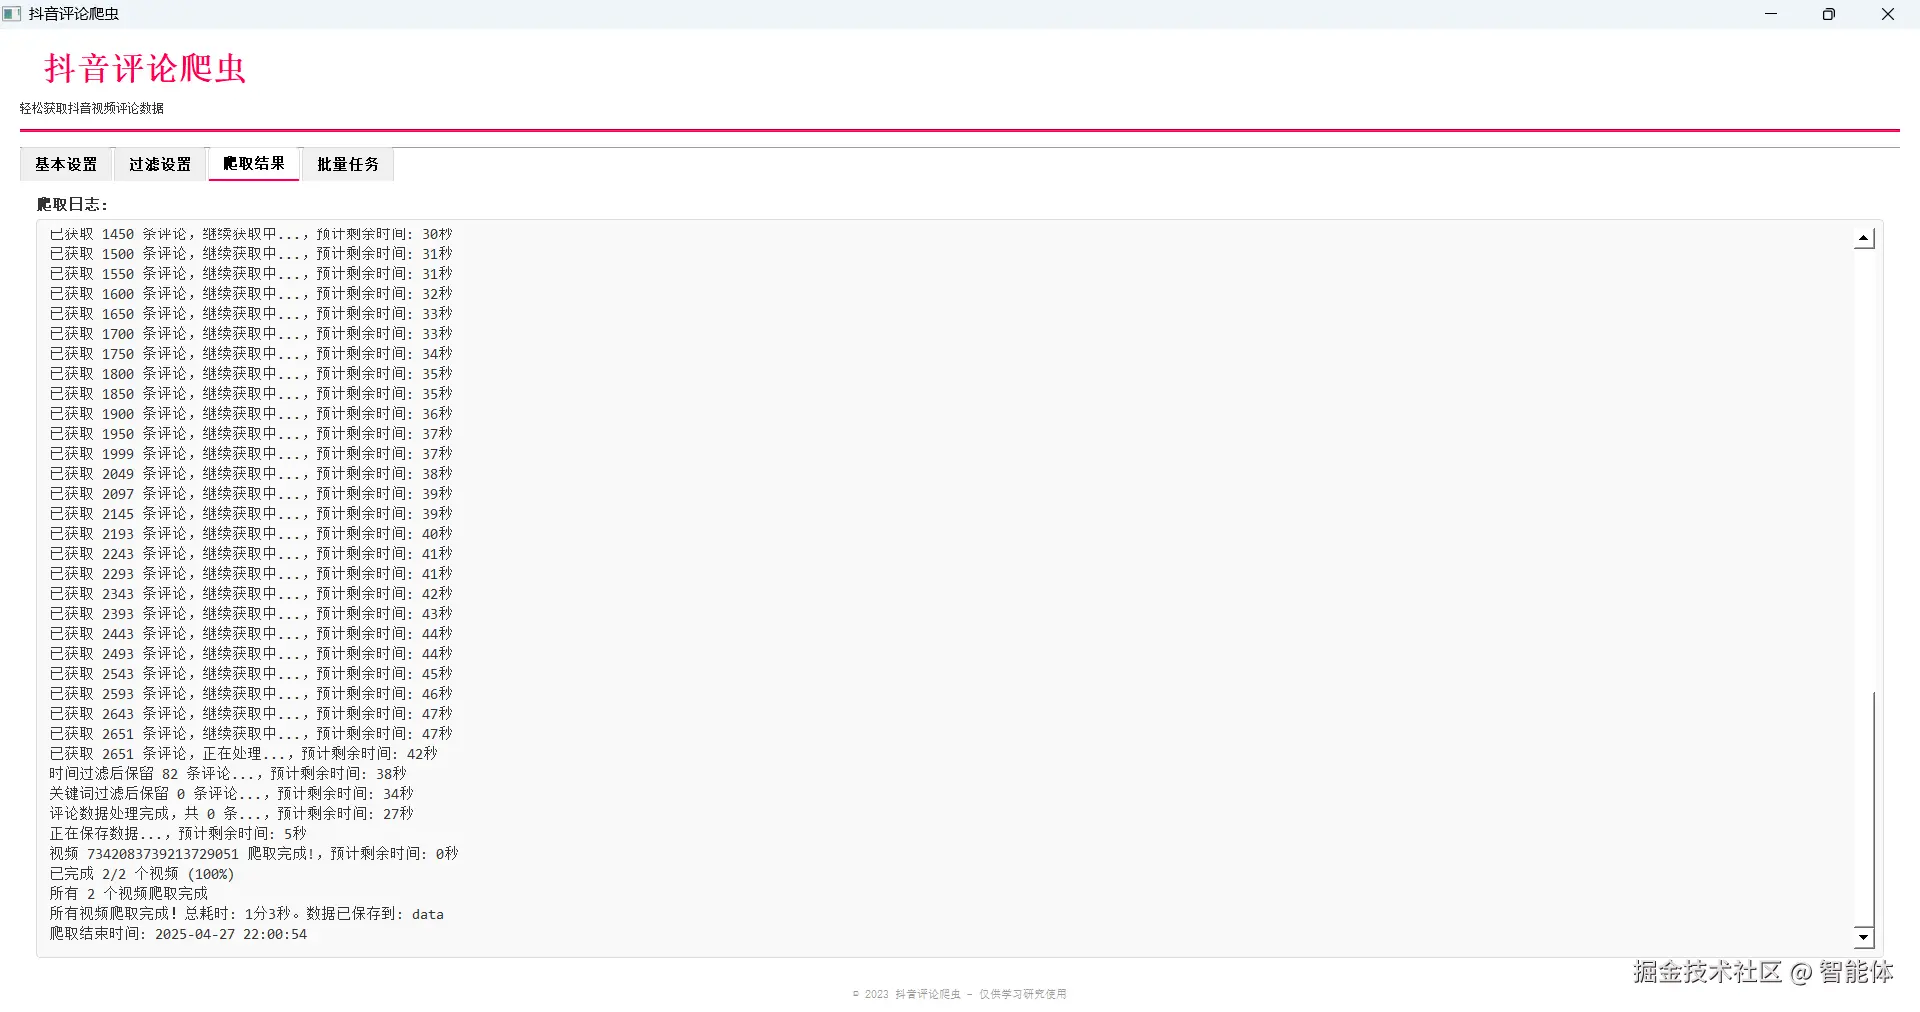The image size is (1920, 1012).
Task: Click the line '已完成 2/2 个视频 (100%)'
Action: [x=142, y=874]
